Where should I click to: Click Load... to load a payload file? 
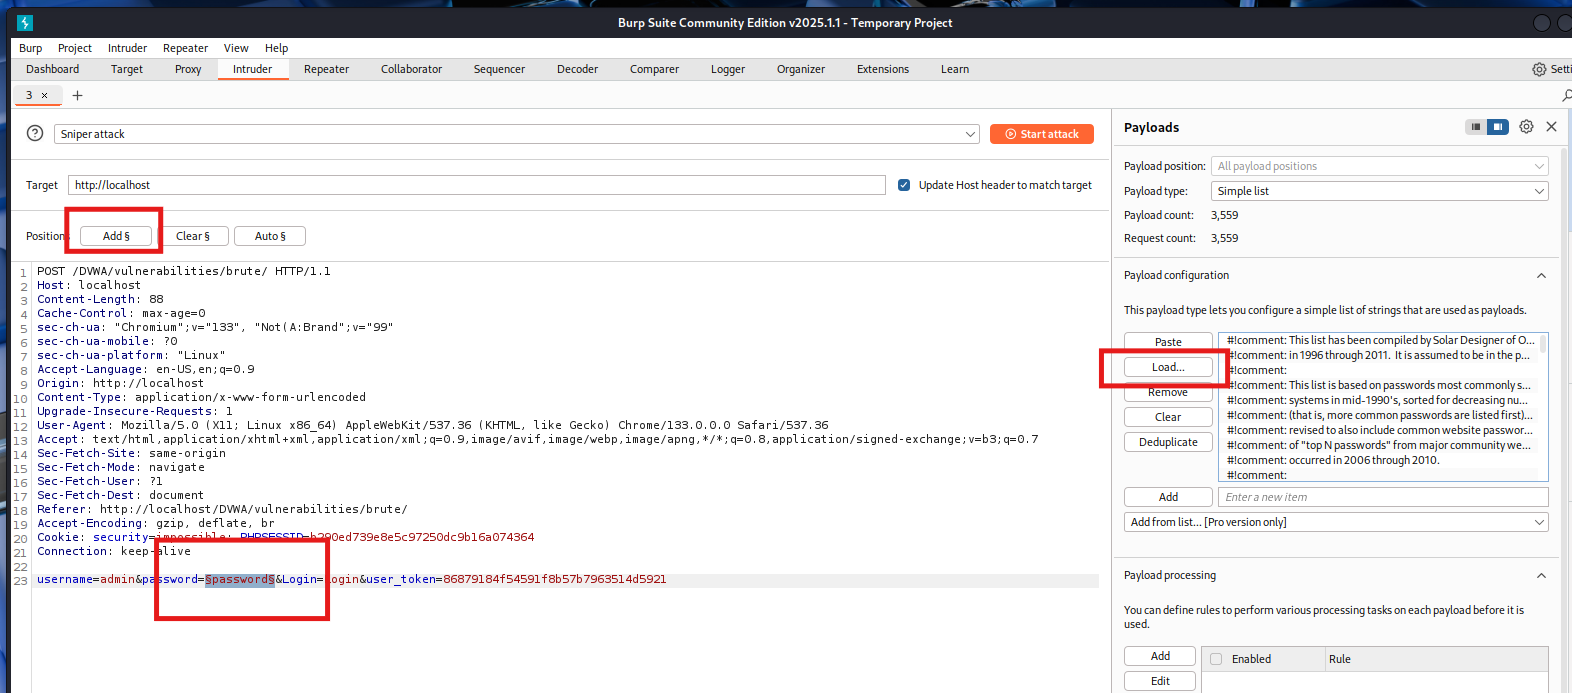click(1168, 367)
